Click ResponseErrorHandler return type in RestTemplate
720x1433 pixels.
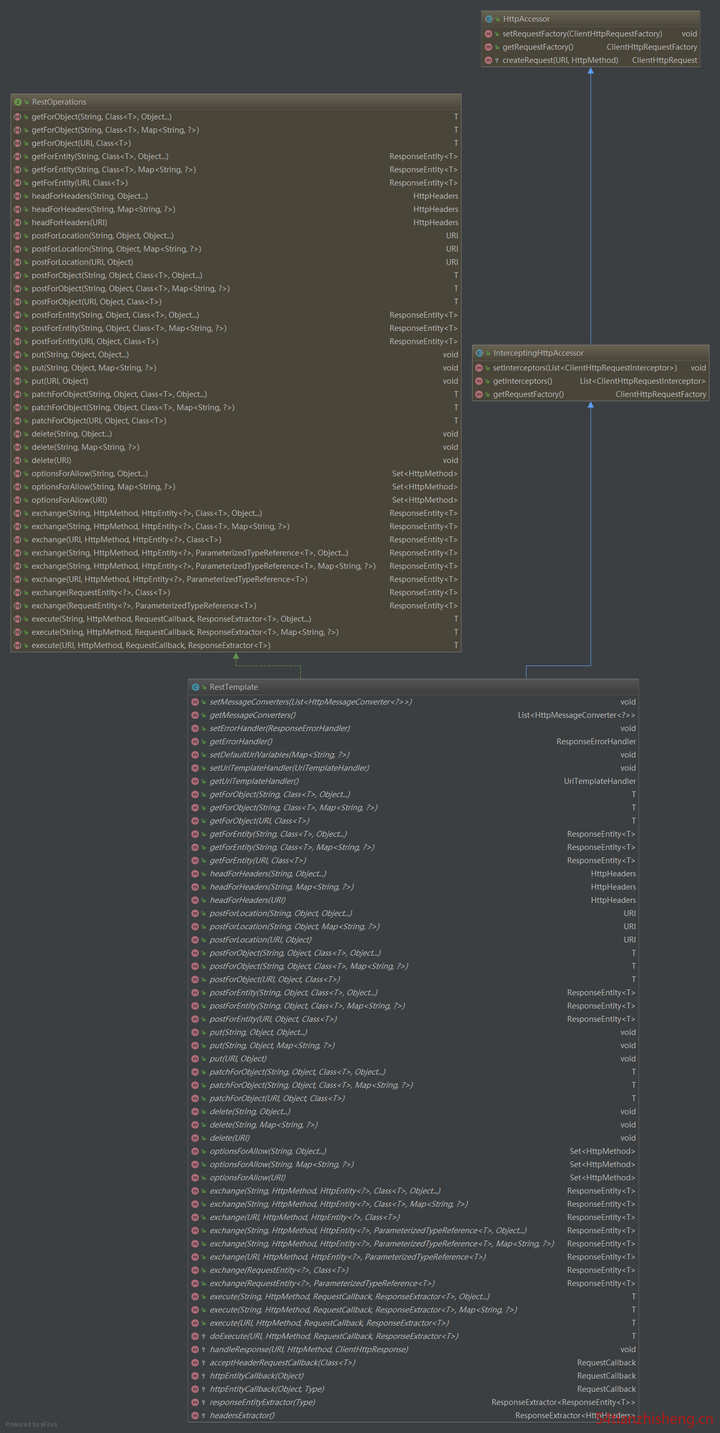[x=596, y=742]
